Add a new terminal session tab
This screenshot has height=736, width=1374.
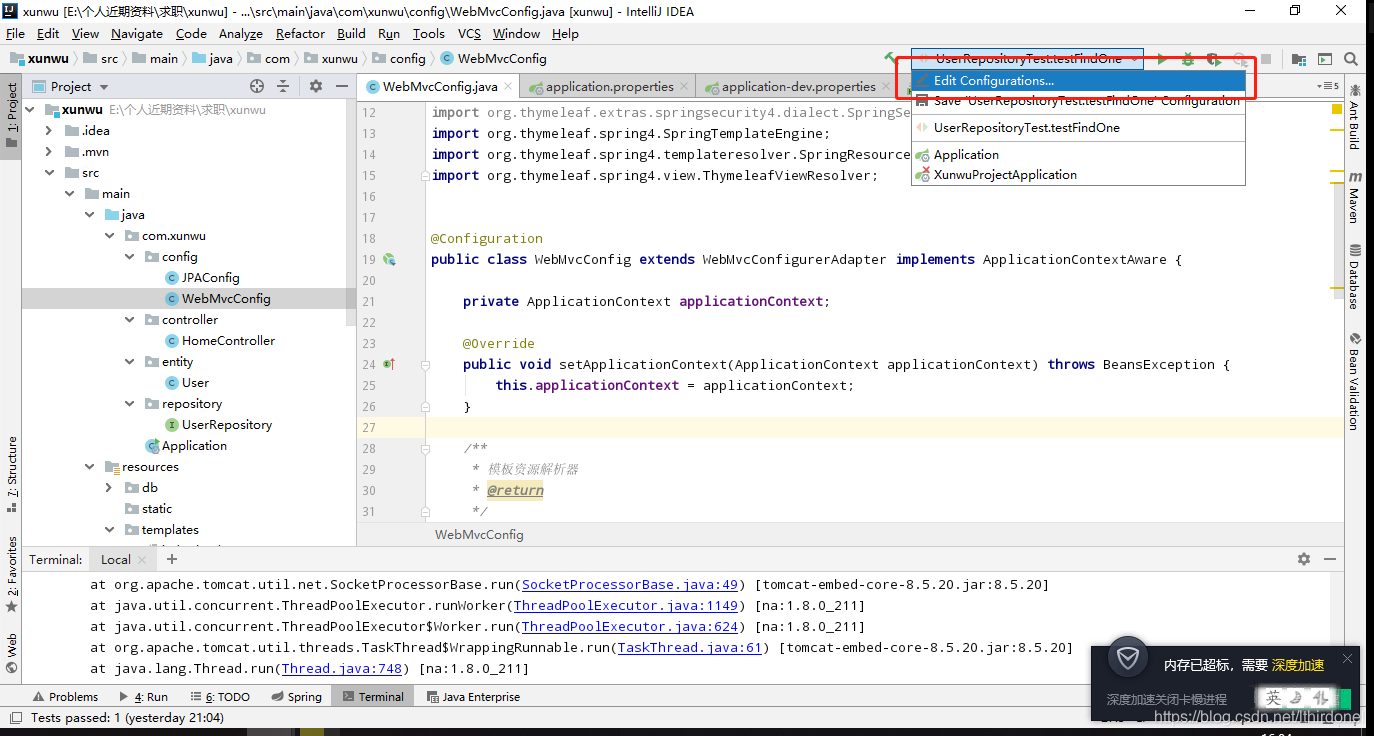click(x=172, y=559)
